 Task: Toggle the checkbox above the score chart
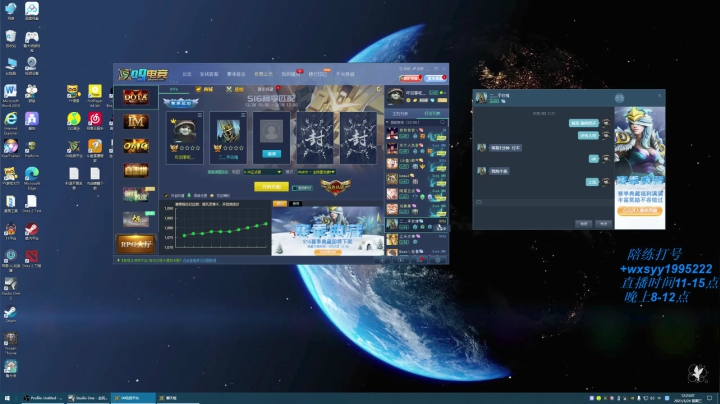tap(167, 196)
